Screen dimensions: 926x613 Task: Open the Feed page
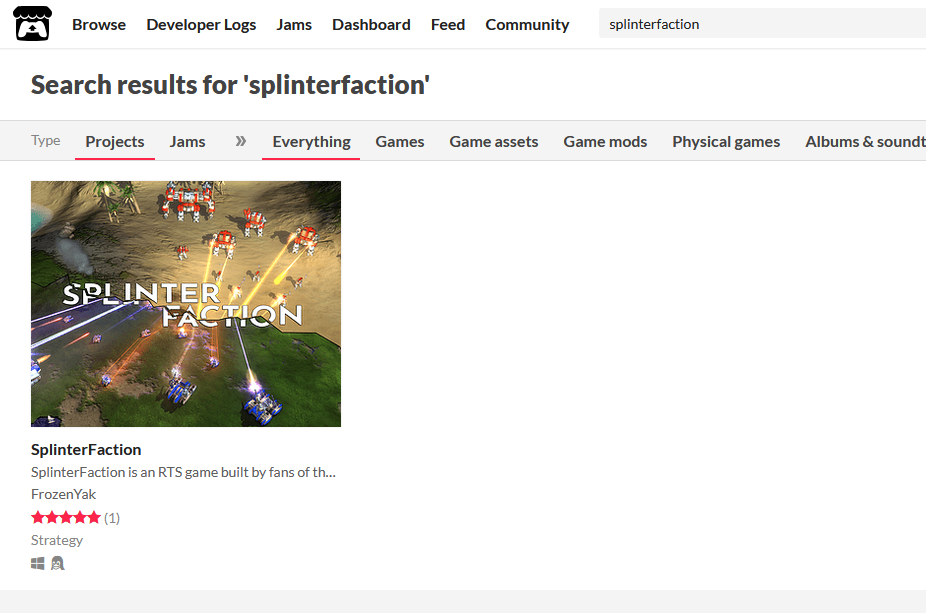click(x=448, y=24)
